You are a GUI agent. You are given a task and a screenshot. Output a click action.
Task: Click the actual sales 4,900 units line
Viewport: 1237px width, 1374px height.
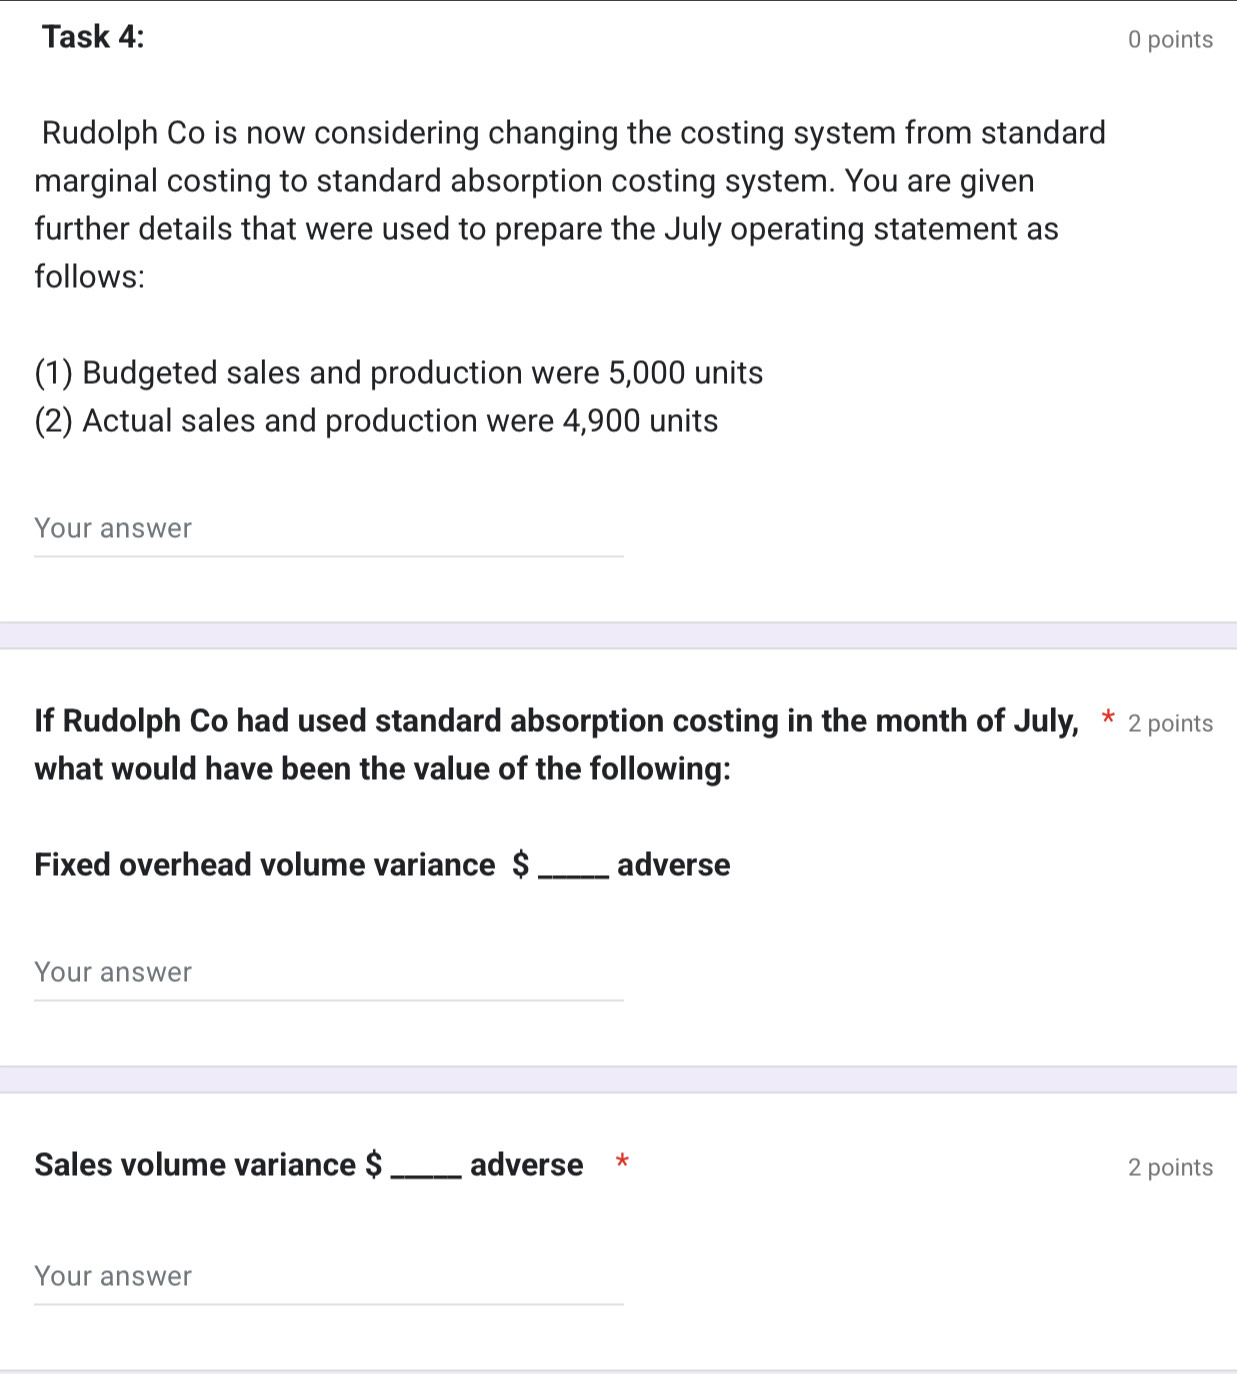click(x=376, y=420)
